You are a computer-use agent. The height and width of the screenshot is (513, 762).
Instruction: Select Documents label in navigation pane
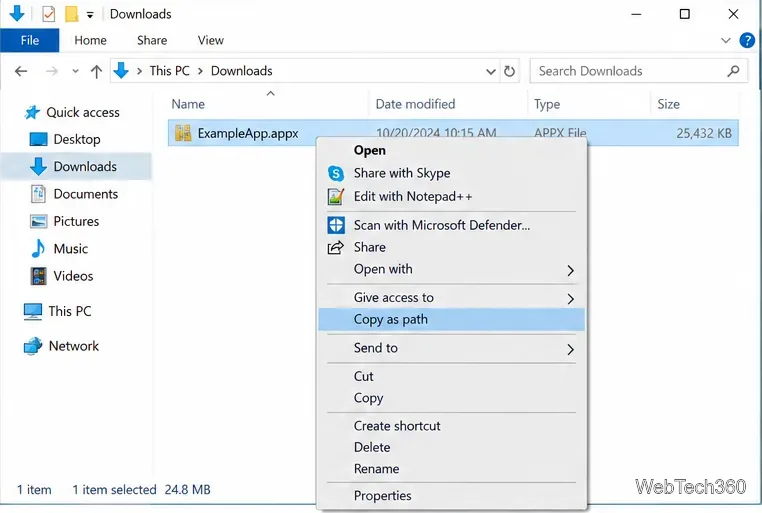(86, 194)
